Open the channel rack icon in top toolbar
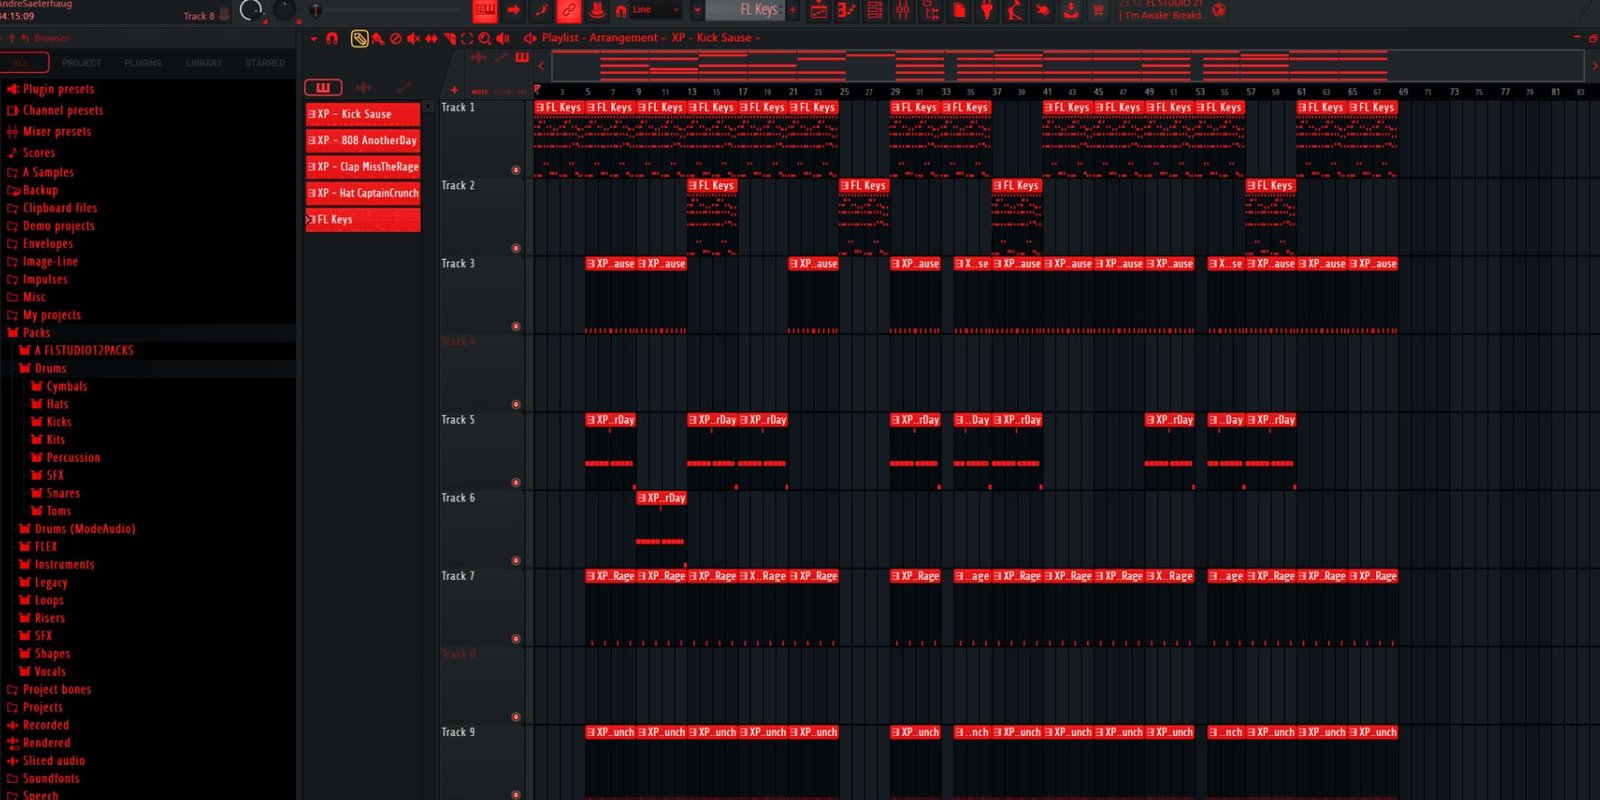This screenshot has height=800, width=1600. pos(874,11)
